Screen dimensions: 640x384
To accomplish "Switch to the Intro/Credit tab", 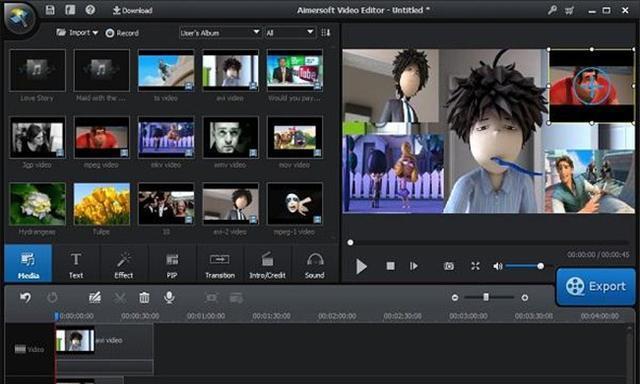I will (x=267, y=265).
